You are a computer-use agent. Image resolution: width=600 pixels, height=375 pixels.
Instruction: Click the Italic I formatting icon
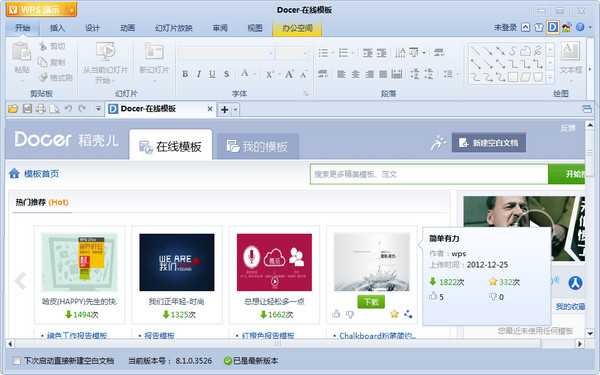point(199,74)
